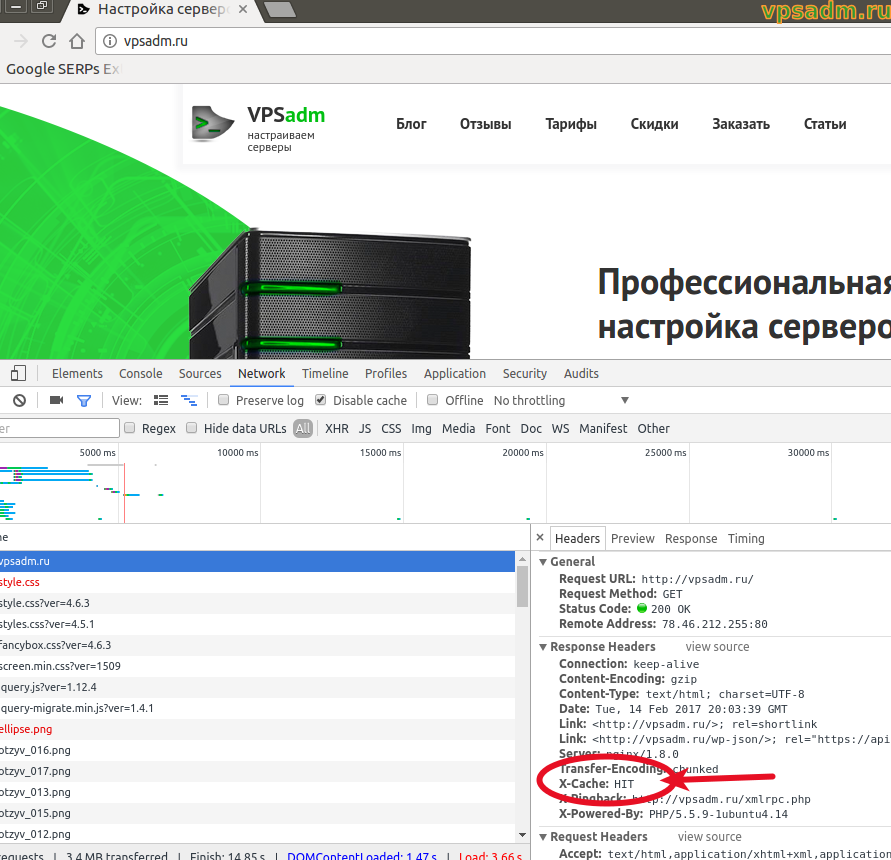View site information icon in address bar
891x860 pixels.
tap(110, 41)
